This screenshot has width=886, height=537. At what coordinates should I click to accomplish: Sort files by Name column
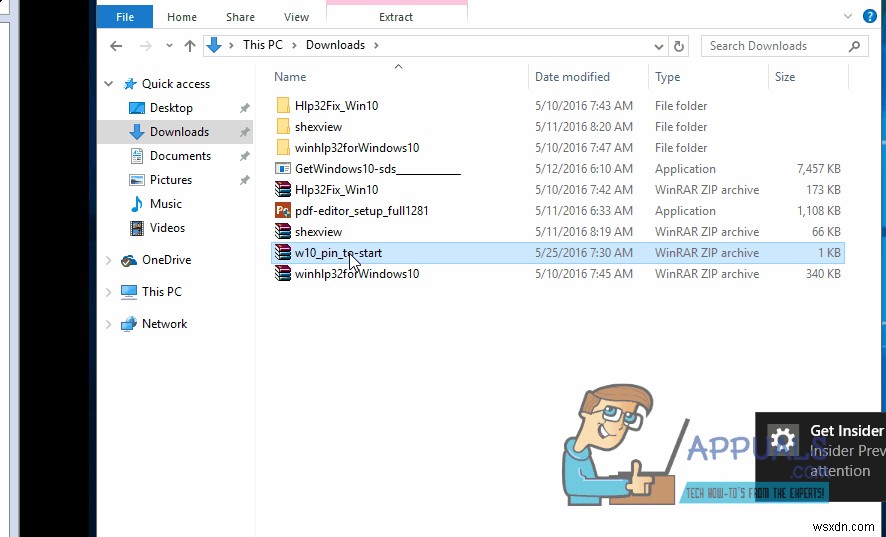(290, 77)
